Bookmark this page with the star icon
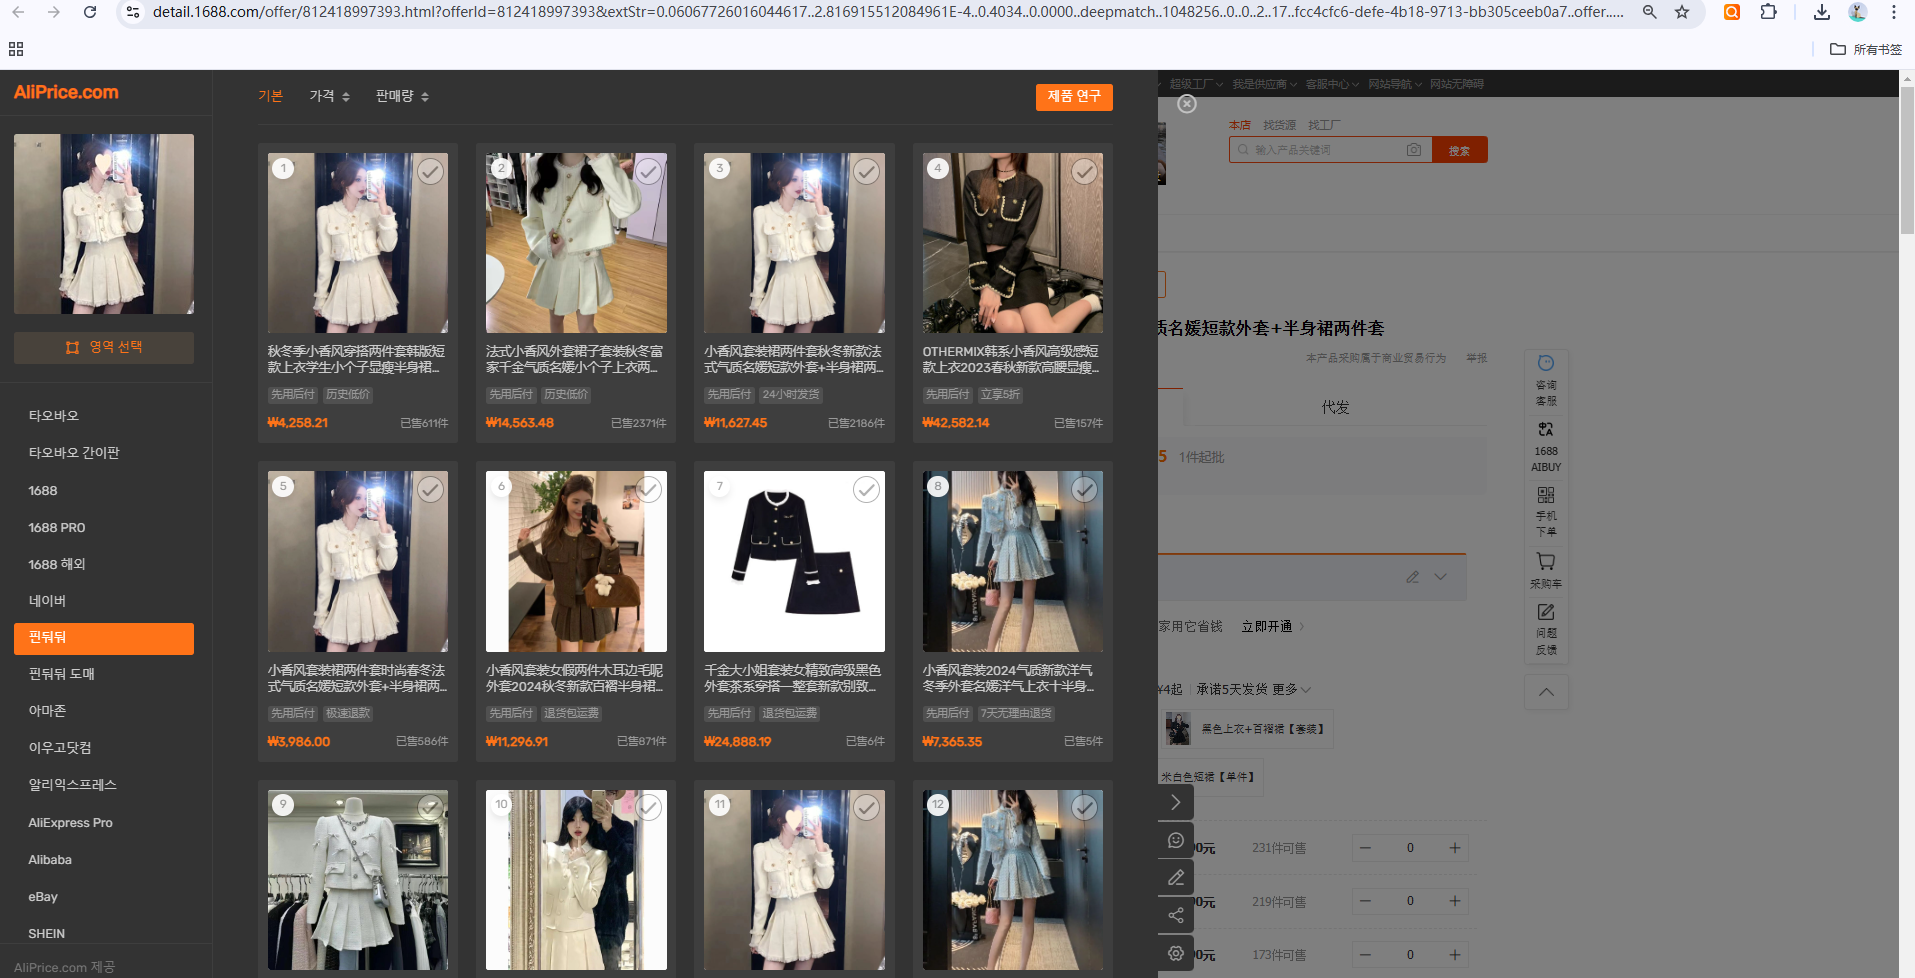The image size is (1915, 978). (1682, 12)
